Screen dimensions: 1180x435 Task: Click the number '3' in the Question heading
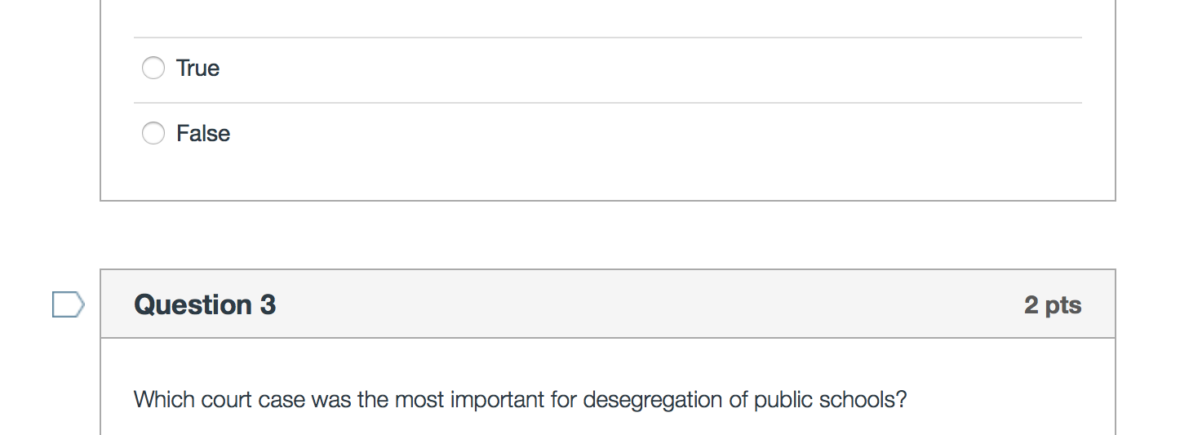click(269, 305)
